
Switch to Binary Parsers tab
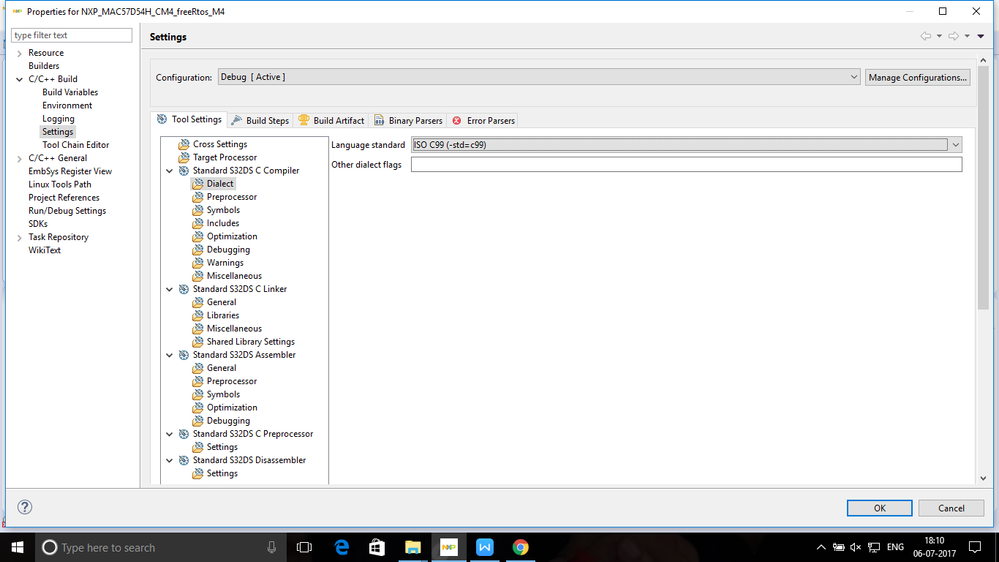(x=408, y=120)
